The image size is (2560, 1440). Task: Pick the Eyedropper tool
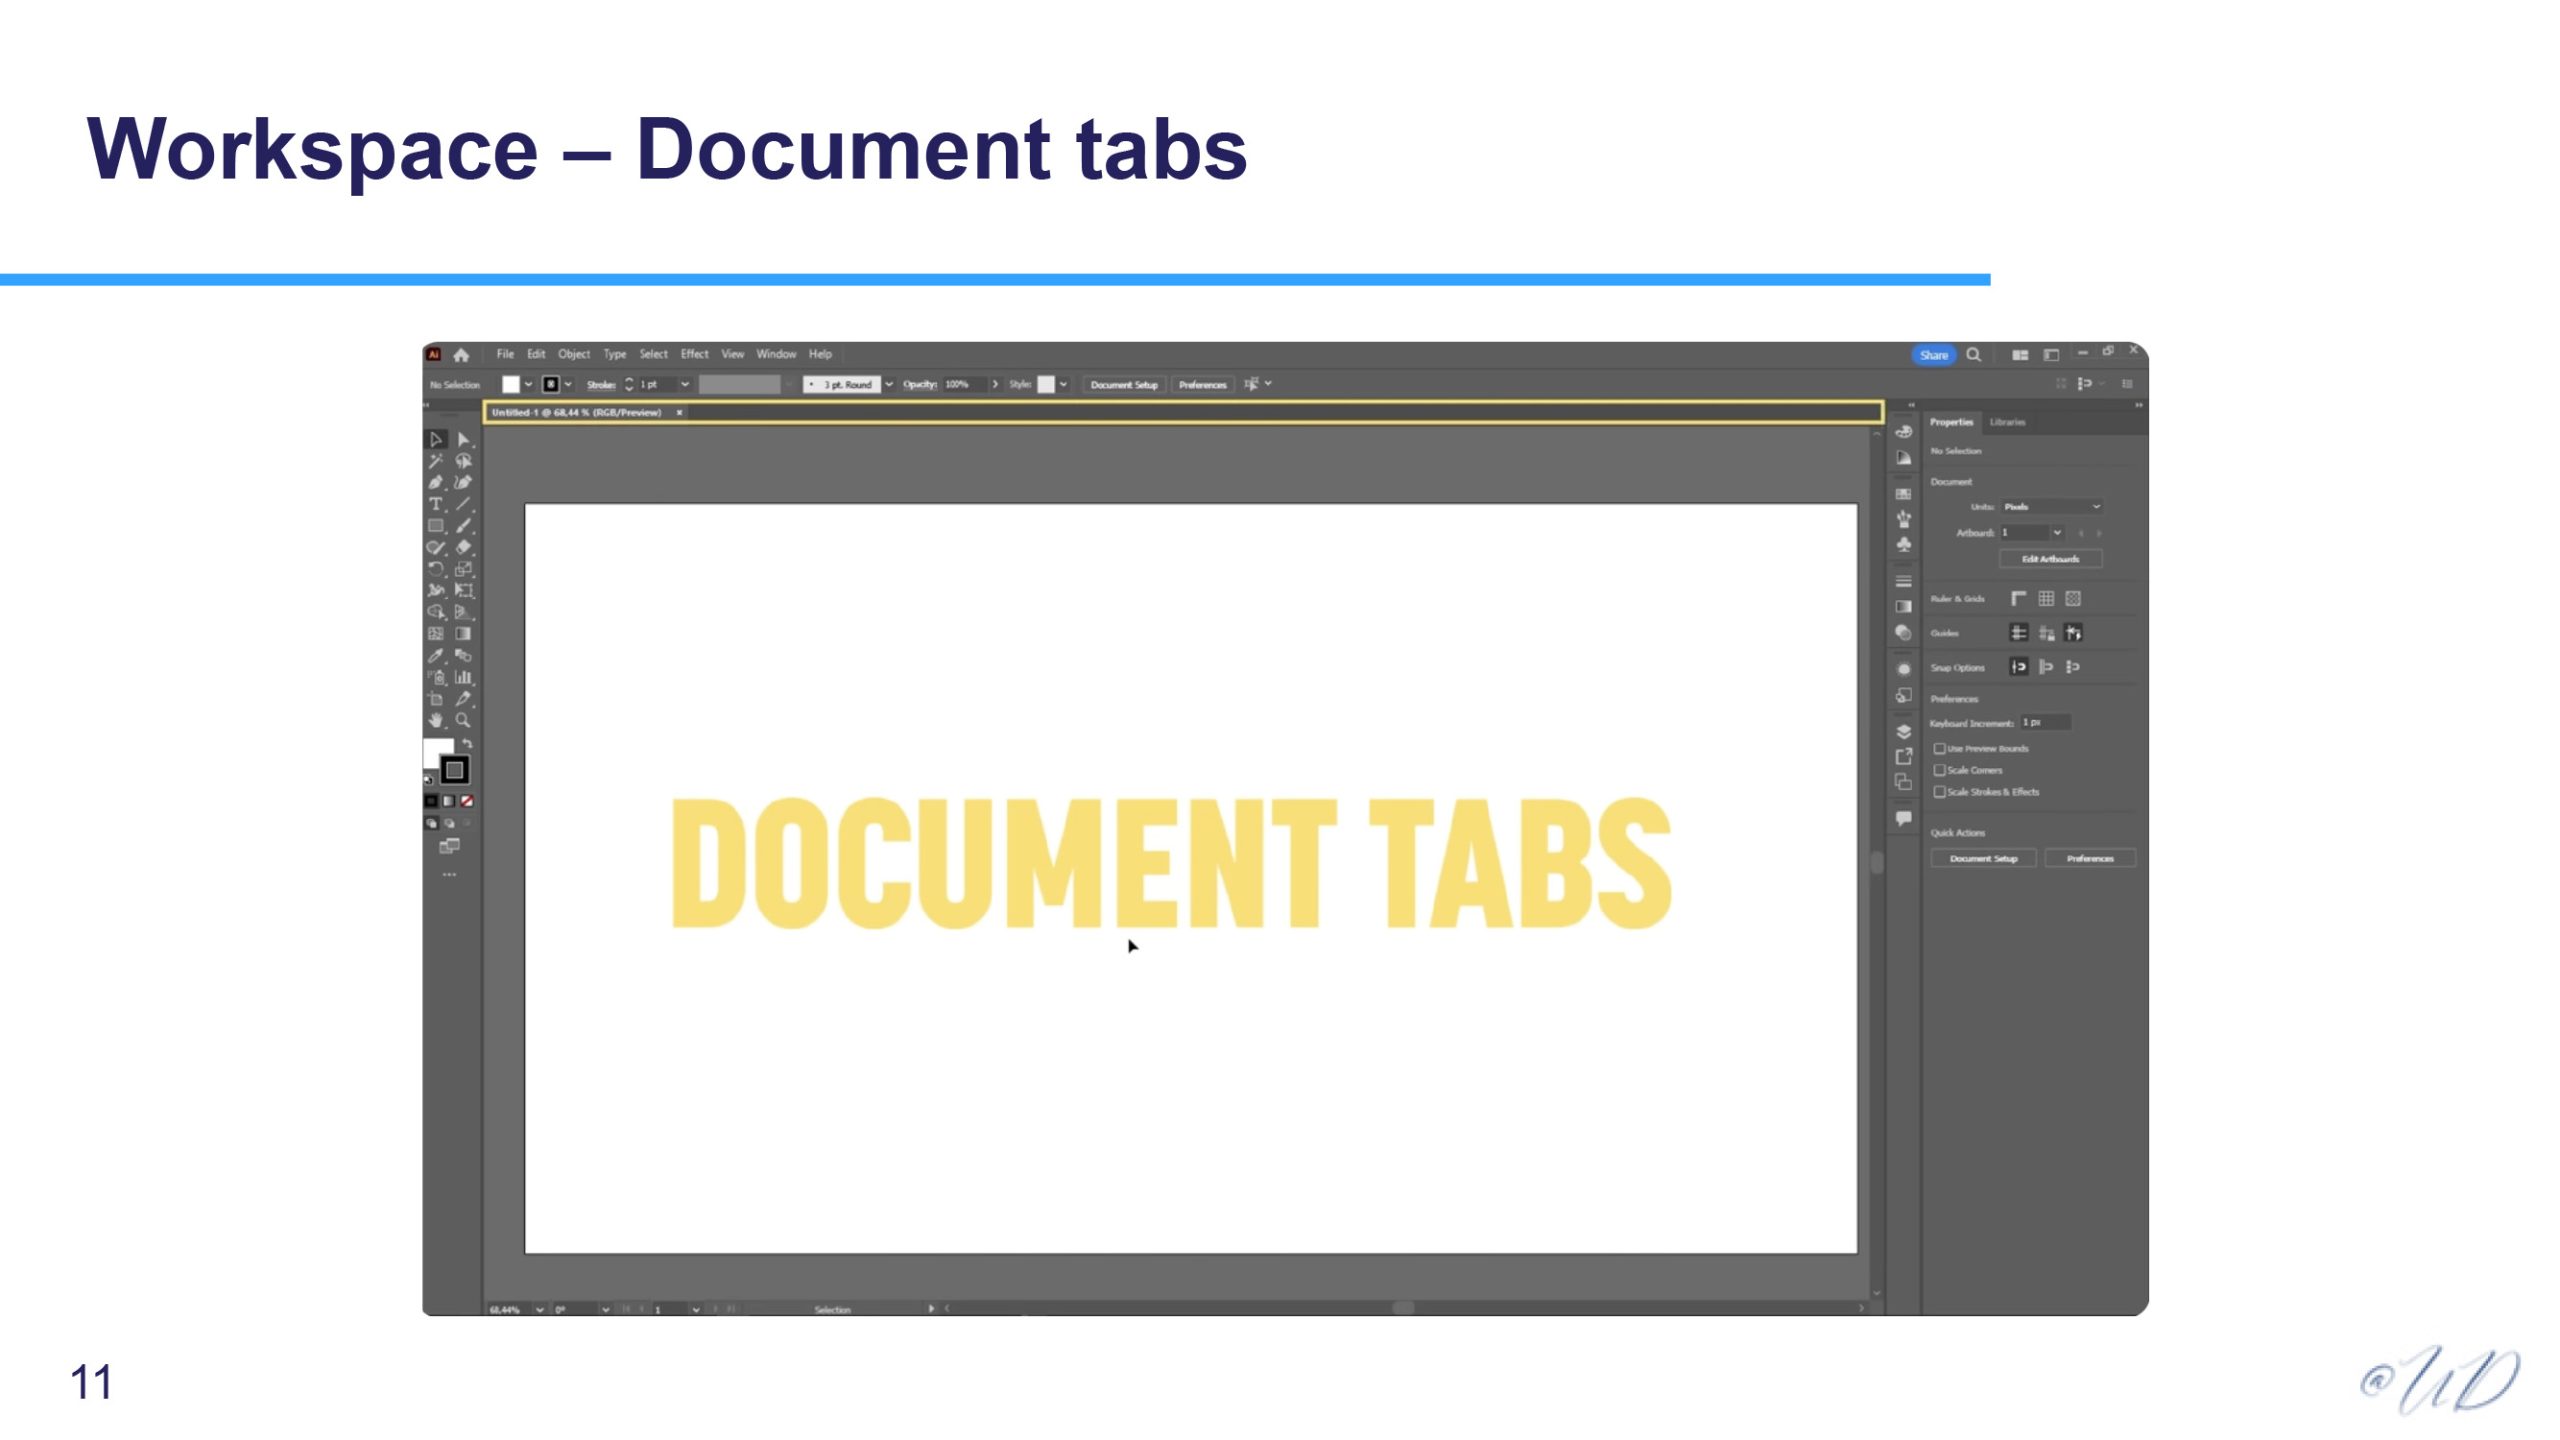pyautogui.click(x=435, y=656)
